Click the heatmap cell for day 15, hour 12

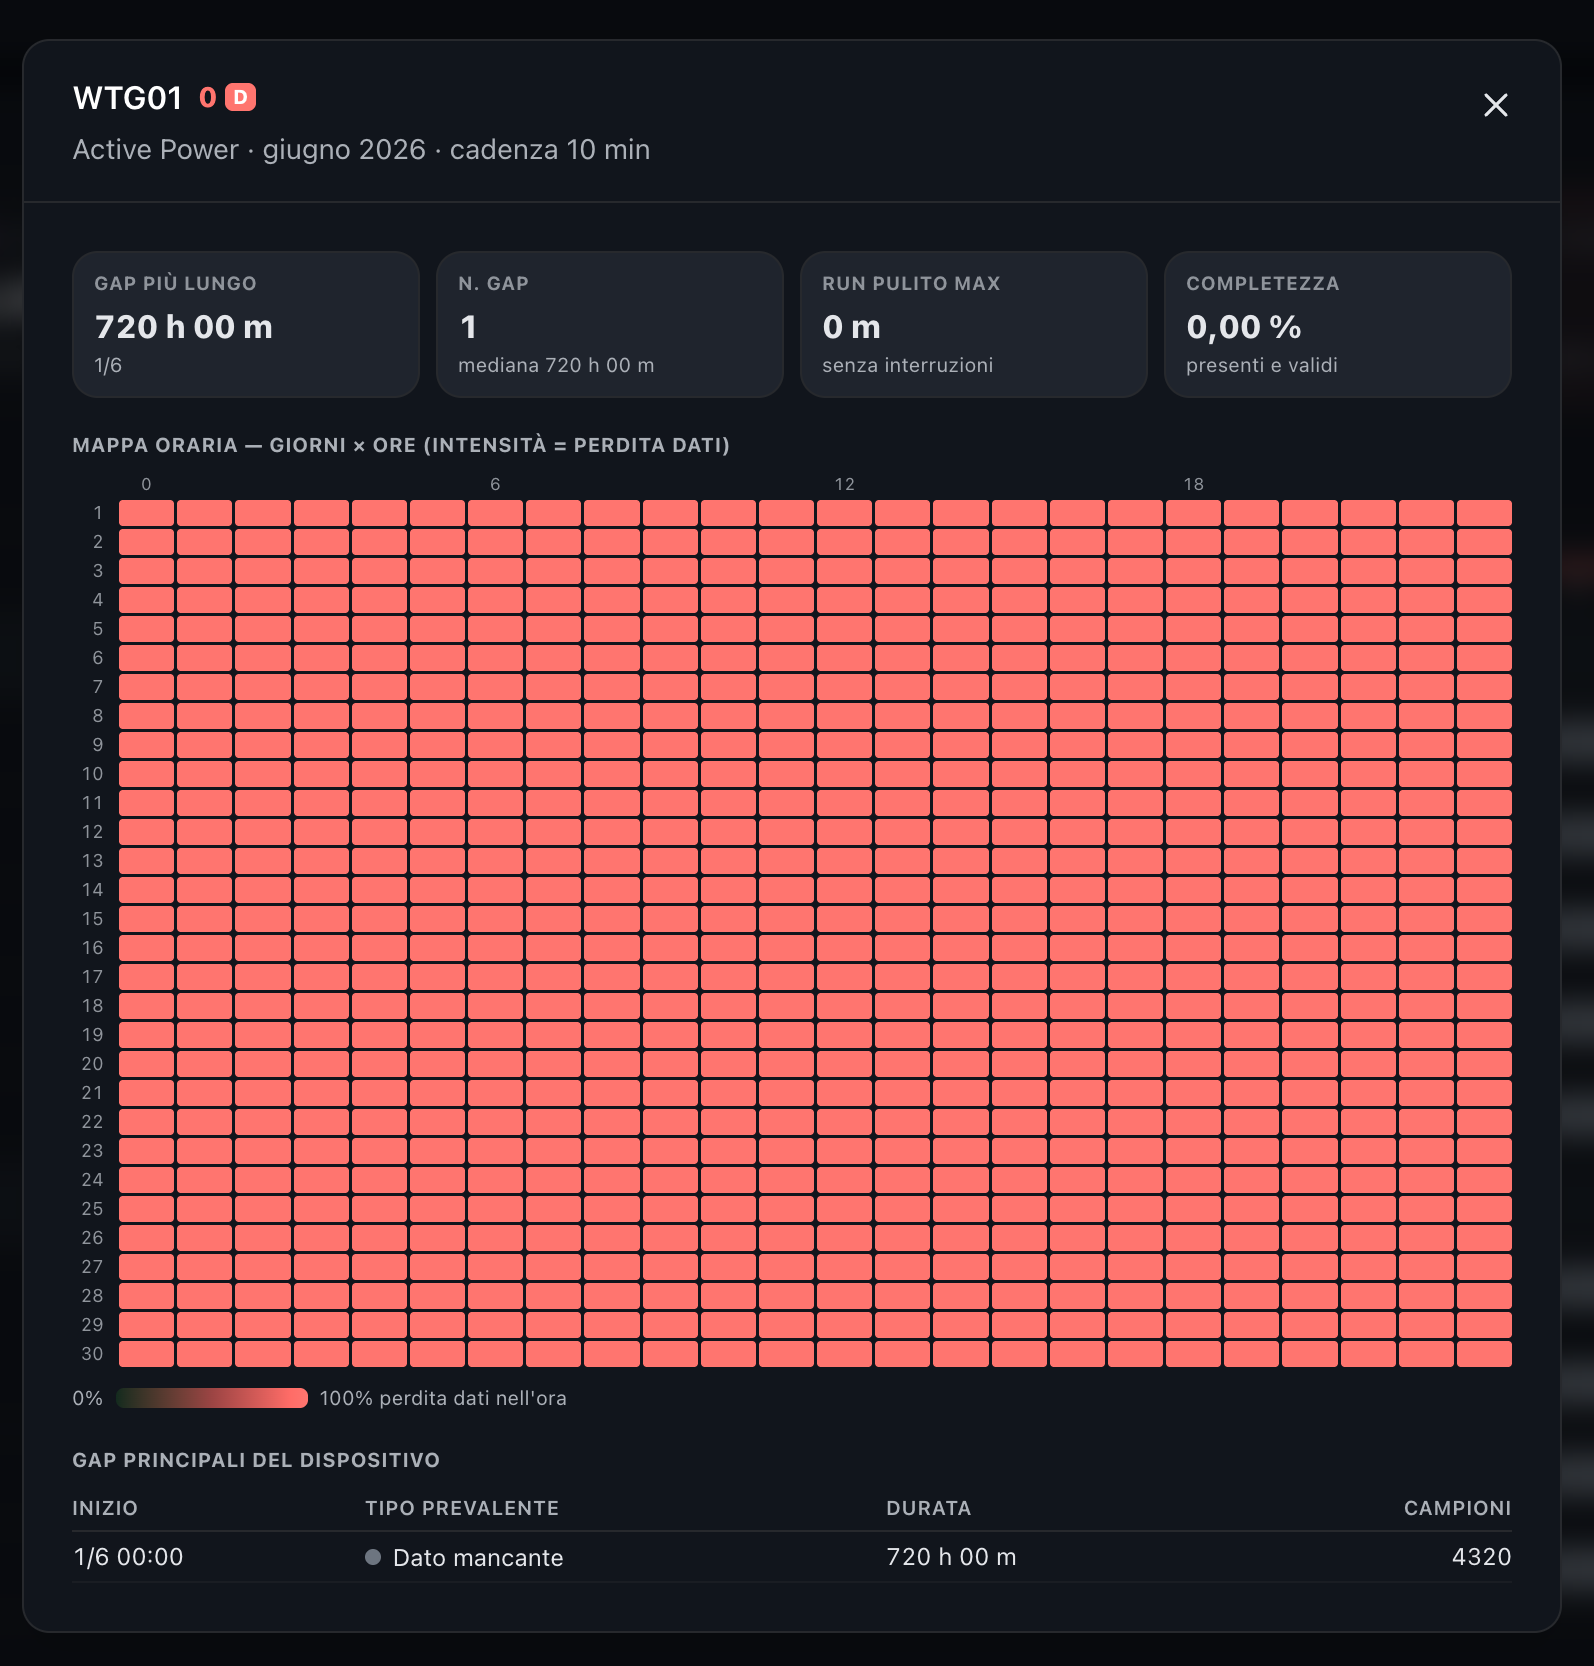(844, 919)
